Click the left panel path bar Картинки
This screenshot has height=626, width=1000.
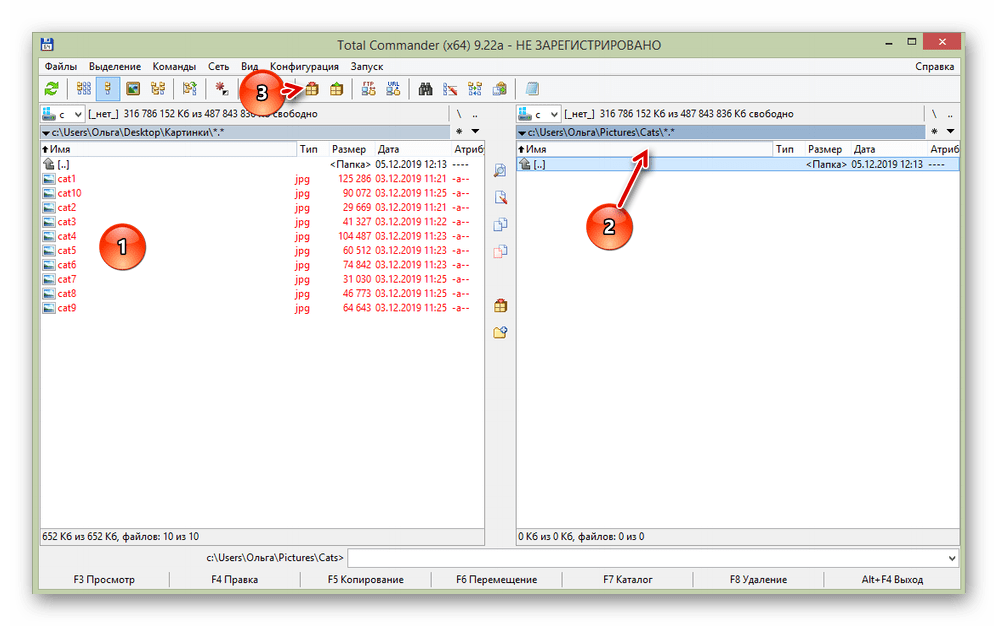[246, 132]
